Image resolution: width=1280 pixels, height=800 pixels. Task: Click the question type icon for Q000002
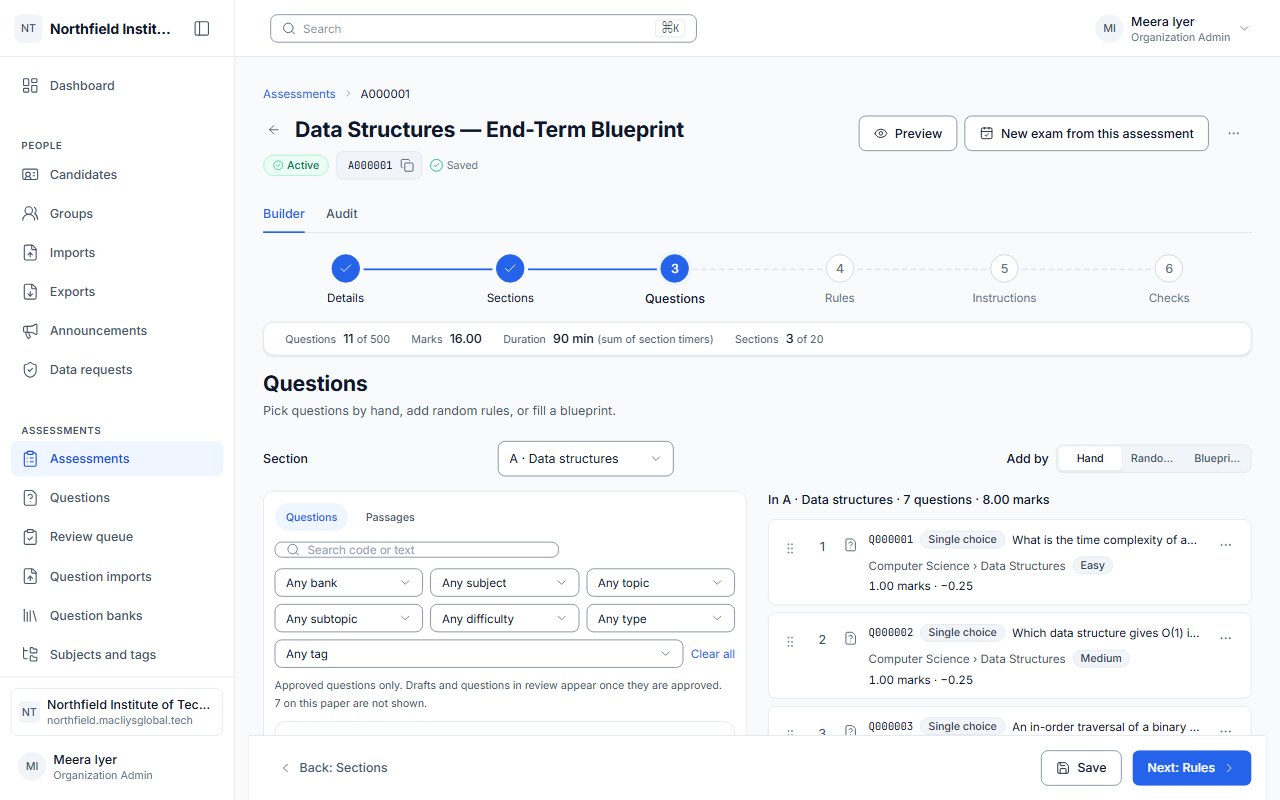pyautogui.click(x=851, y=638)
